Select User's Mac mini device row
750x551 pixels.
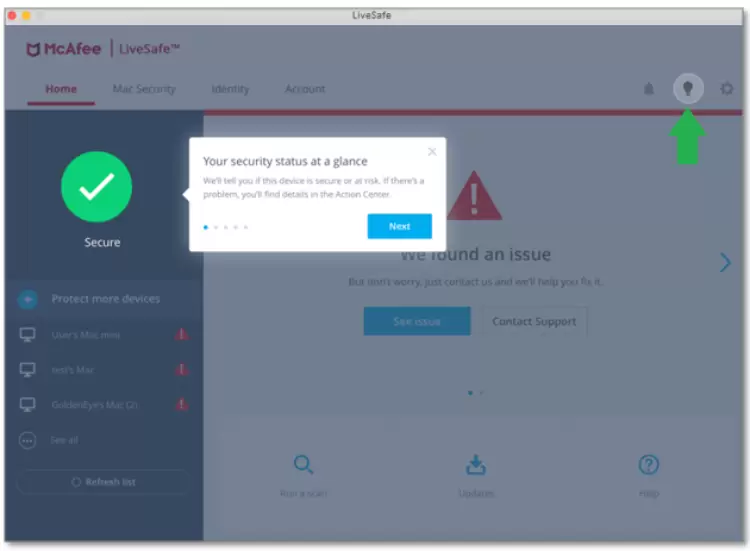[104, 334]
